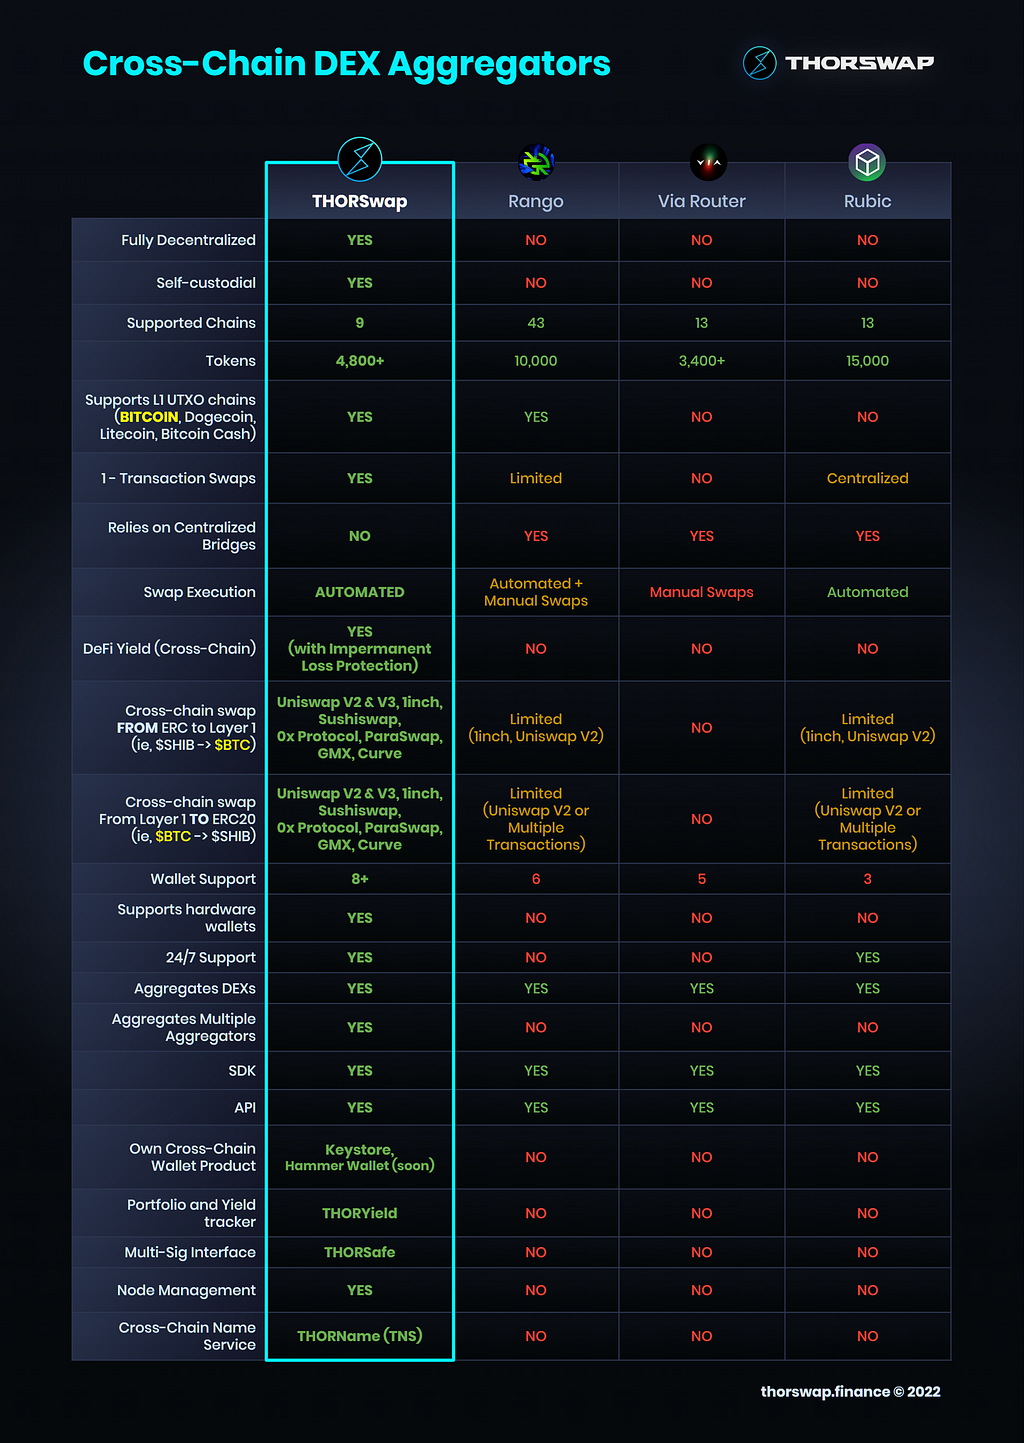Click Via Router tokens value 3,400+
Viewport: 1024px width, 1443px height.
tap(702, 361)
